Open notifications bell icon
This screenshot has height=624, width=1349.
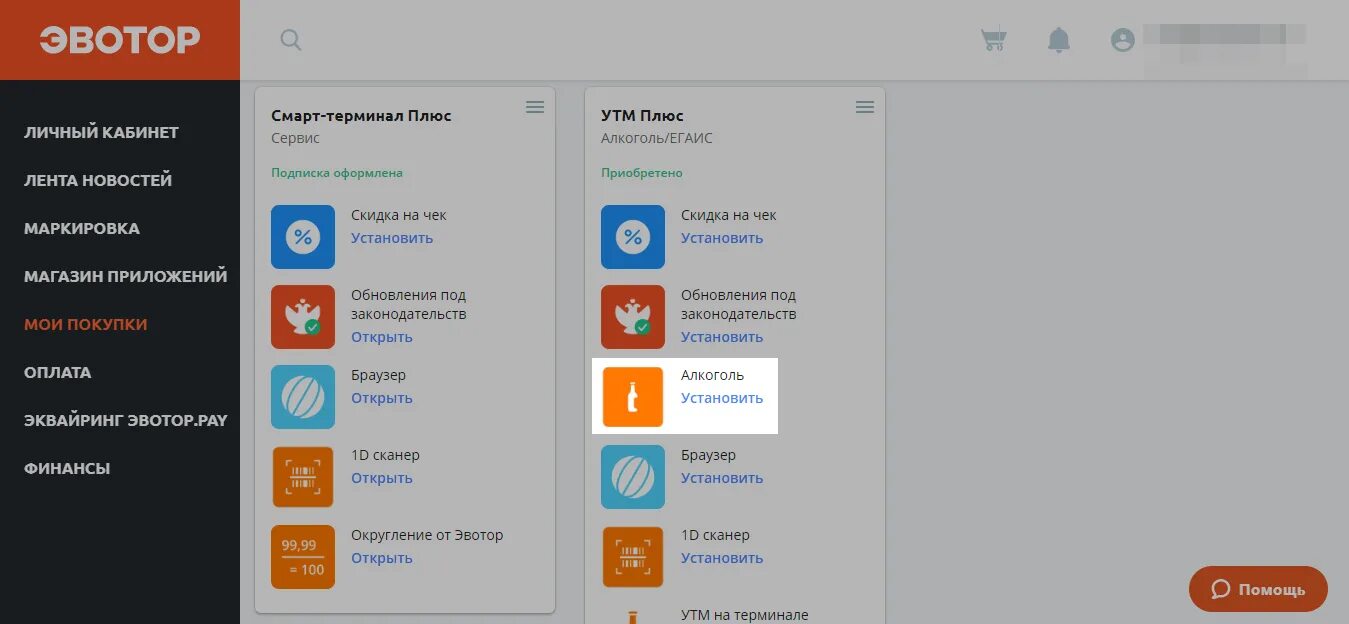(x=1058, y=40)
